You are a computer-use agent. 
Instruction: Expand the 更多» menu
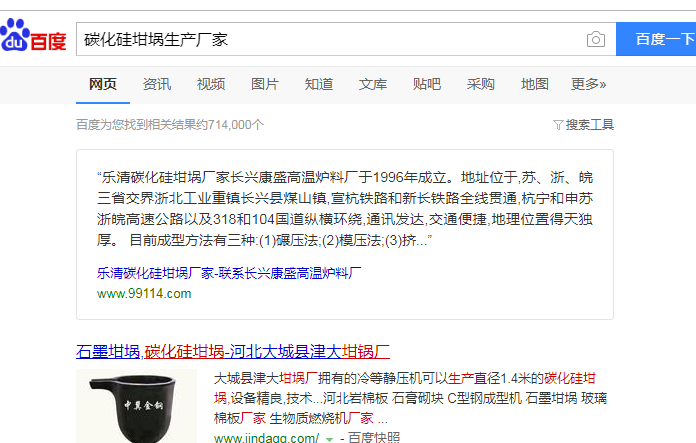(x=589, y=84)
